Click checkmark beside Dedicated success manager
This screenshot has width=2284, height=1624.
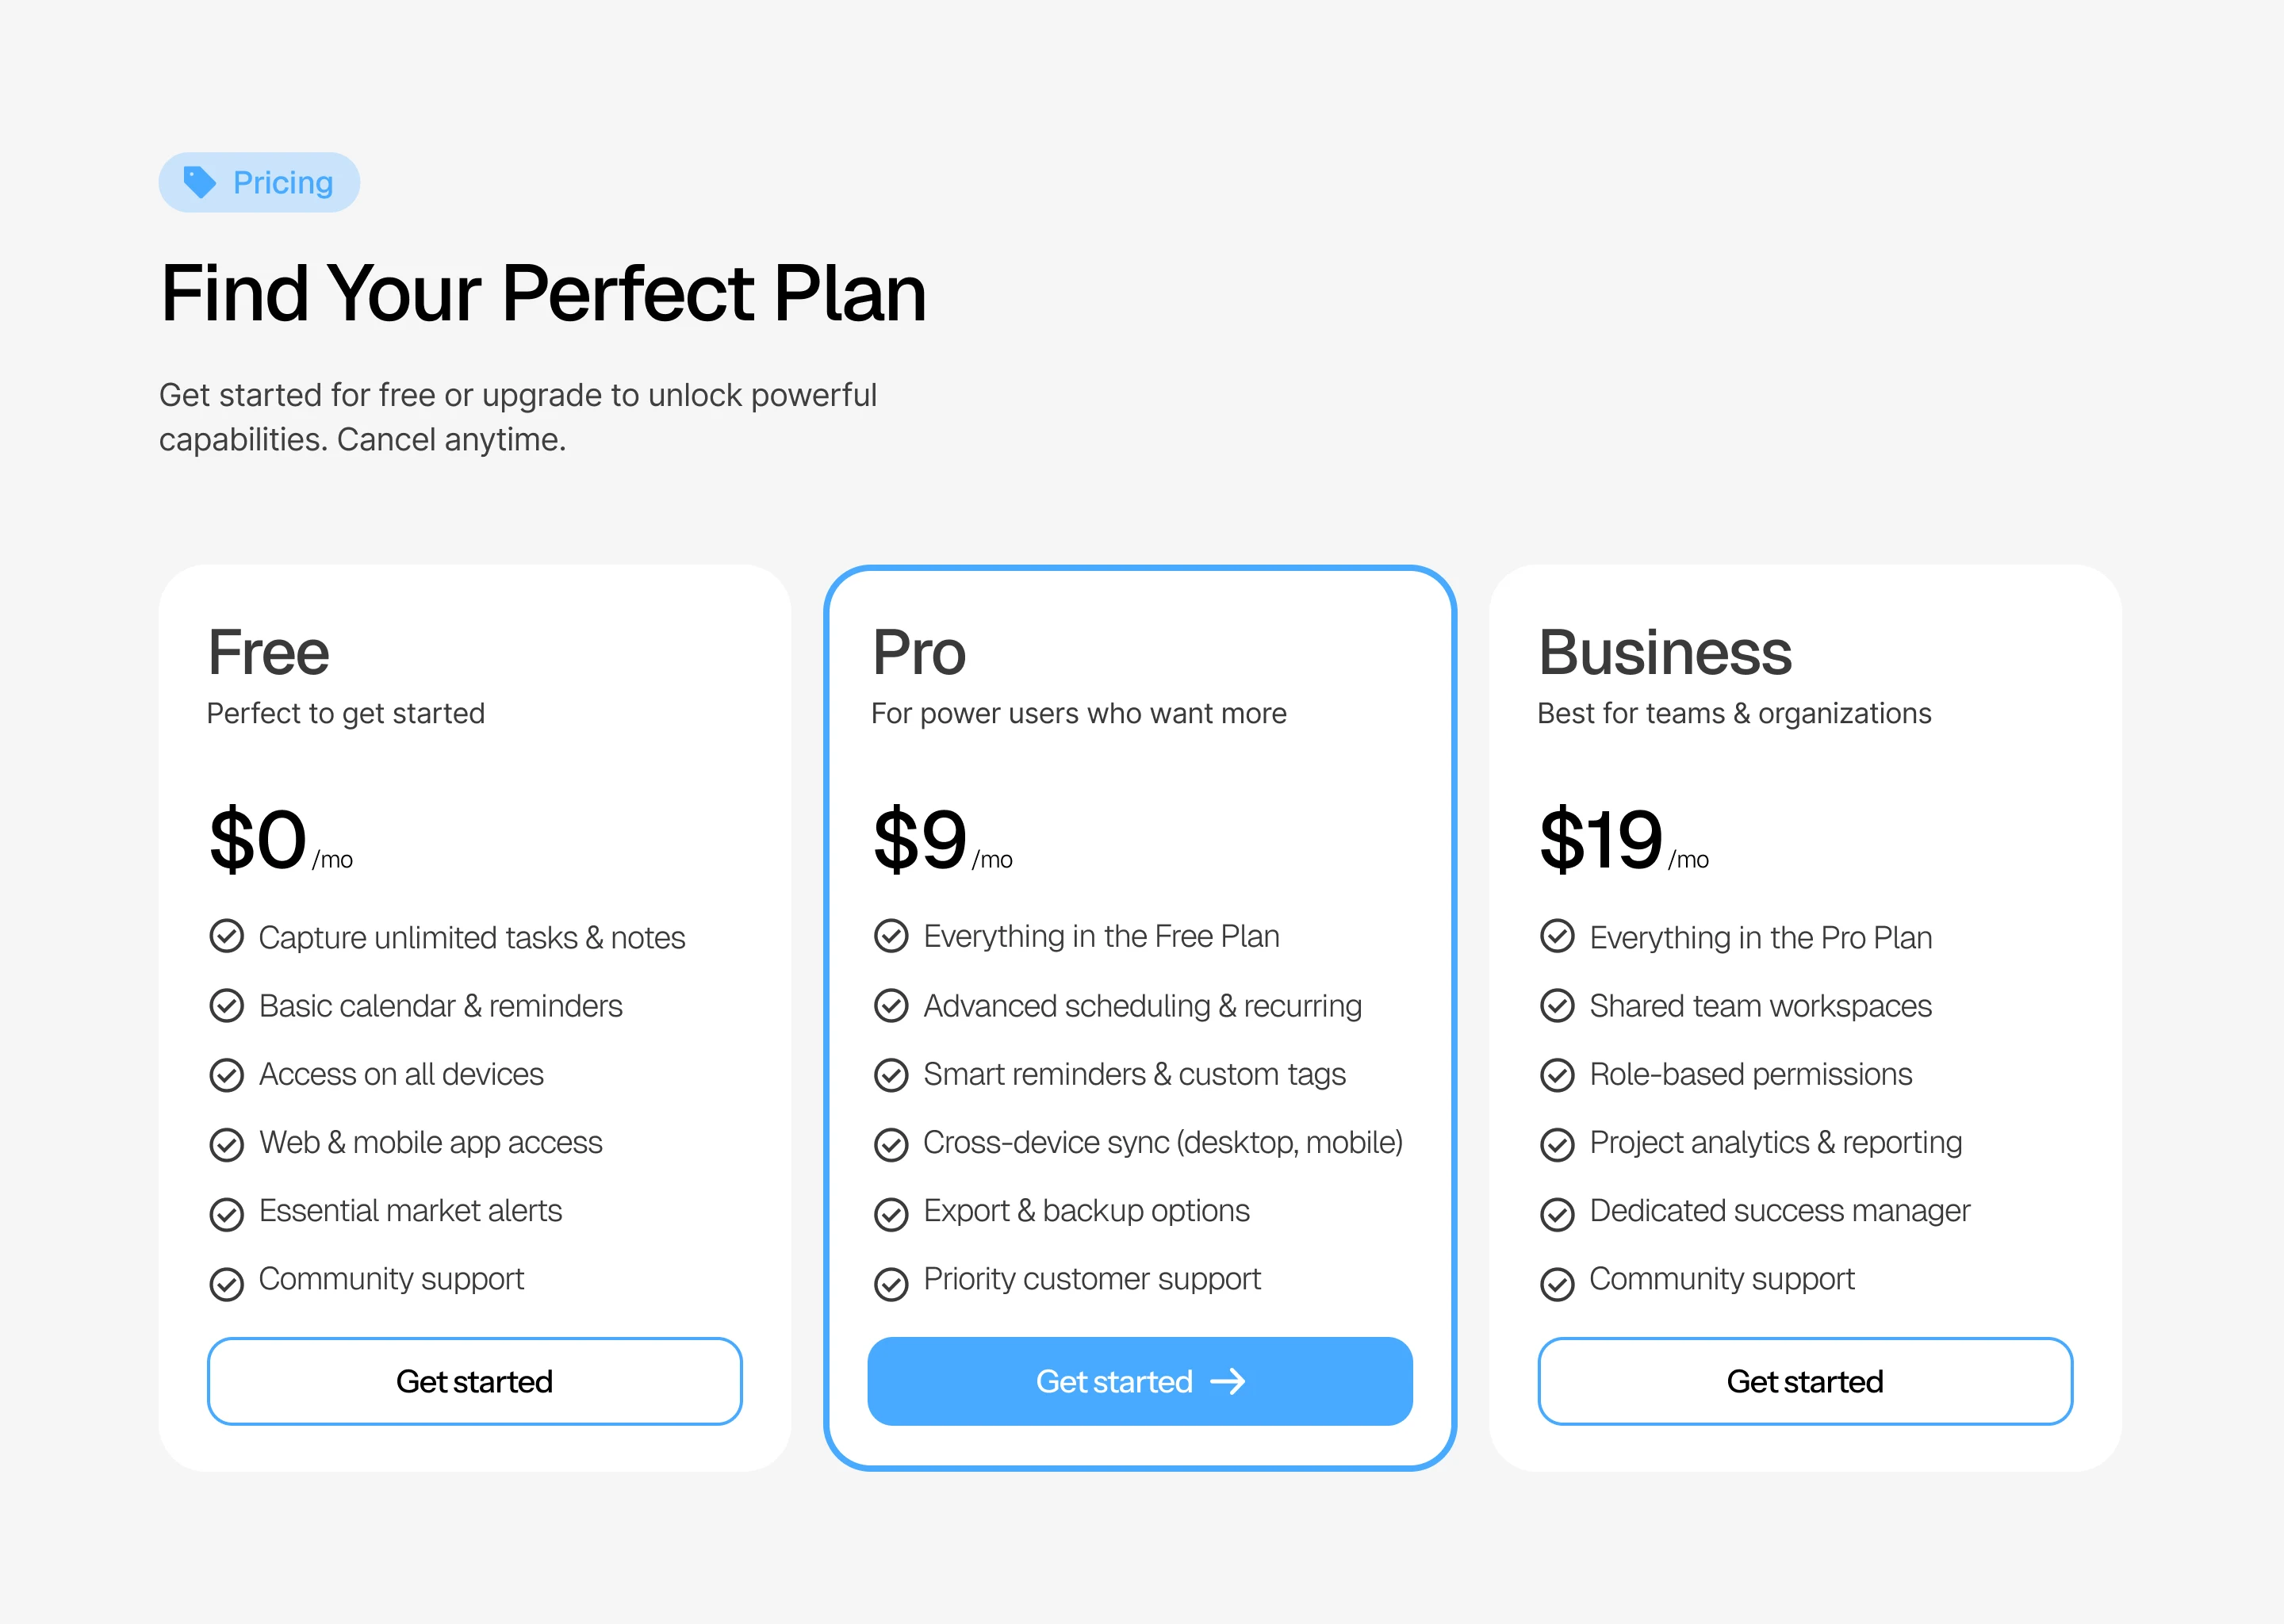1557,1213
